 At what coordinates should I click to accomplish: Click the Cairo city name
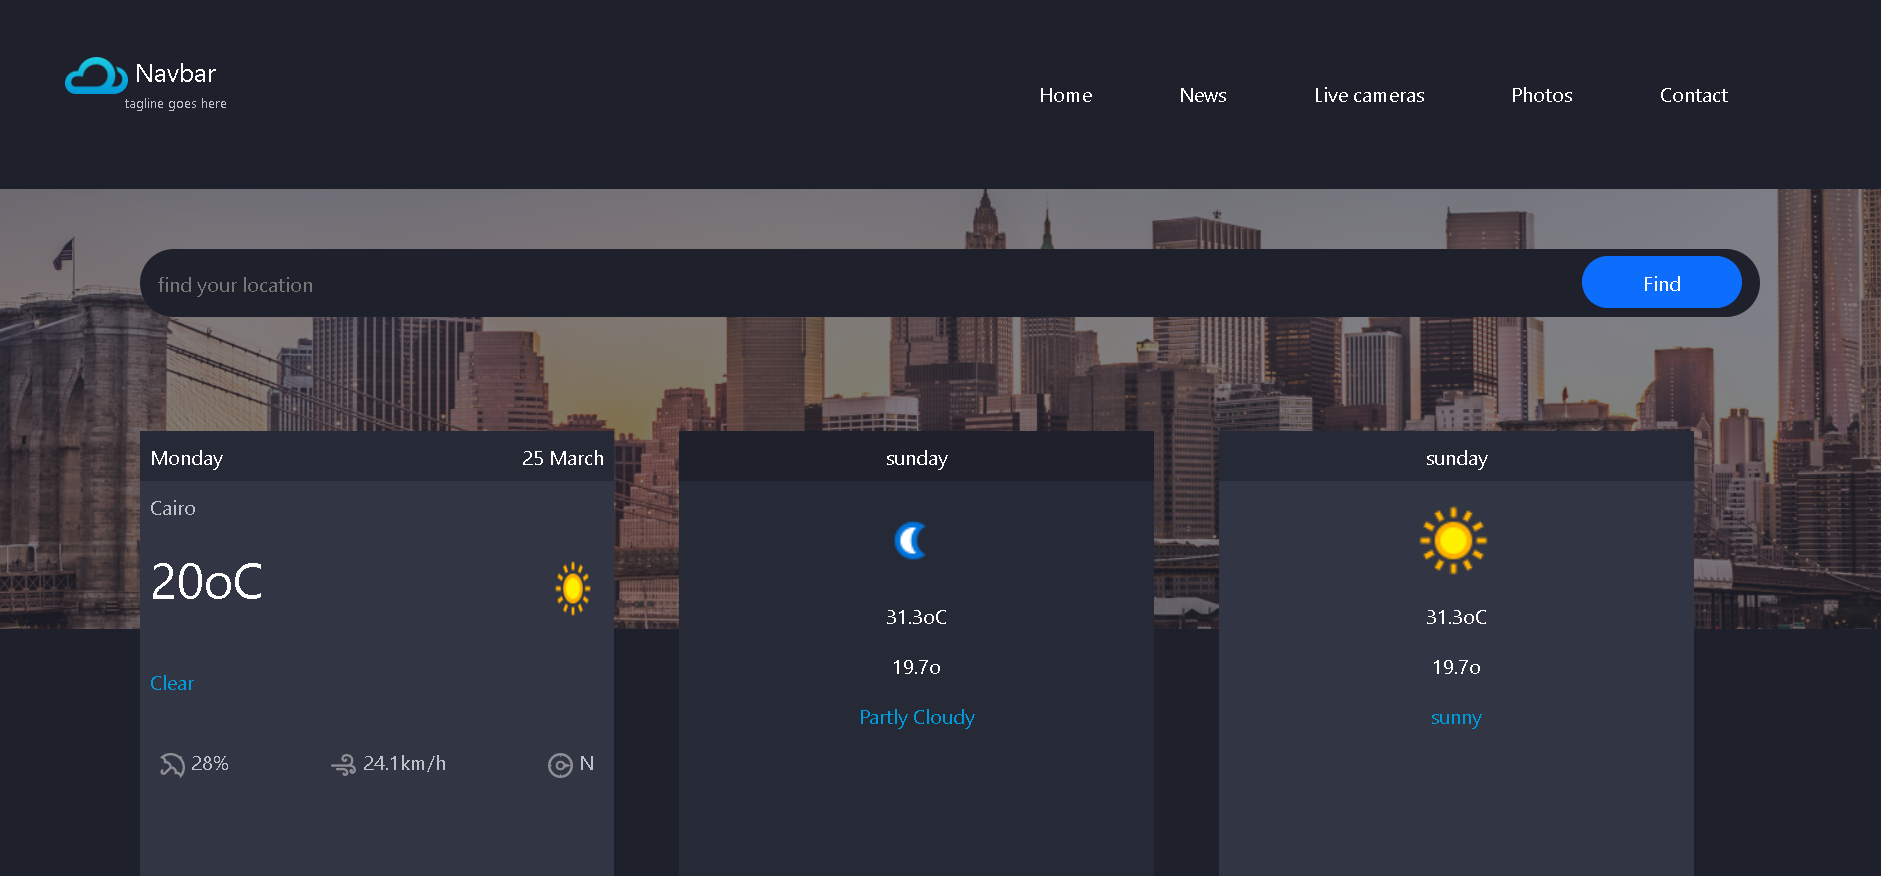click(173, 508)
